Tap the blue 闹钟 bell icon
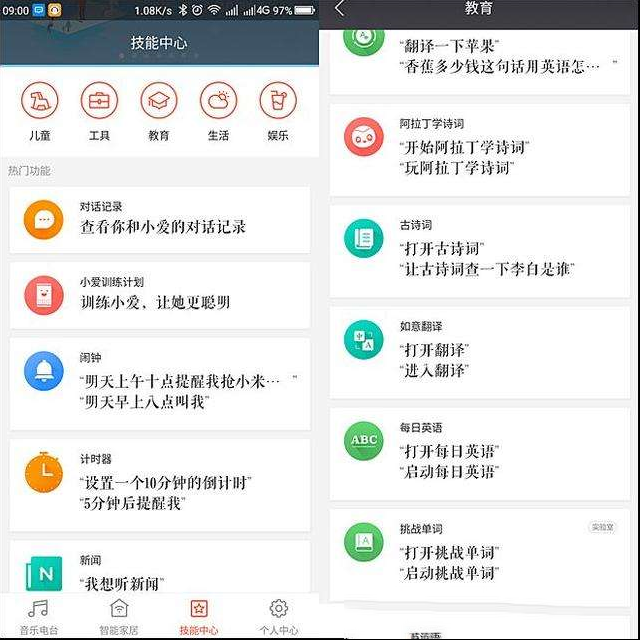640x640 pixels. click(x=44, y=371)
